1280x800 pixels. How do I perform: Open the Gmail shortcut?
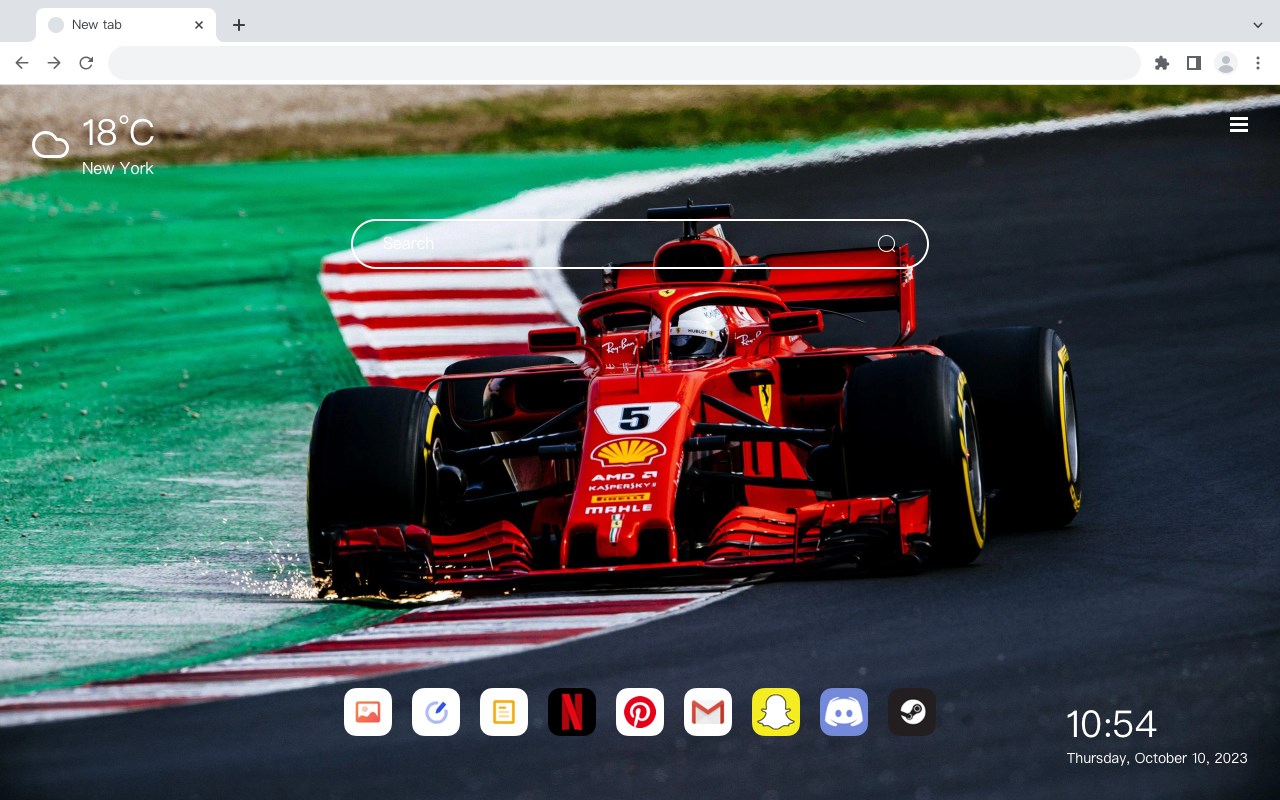tap(708, 712)
